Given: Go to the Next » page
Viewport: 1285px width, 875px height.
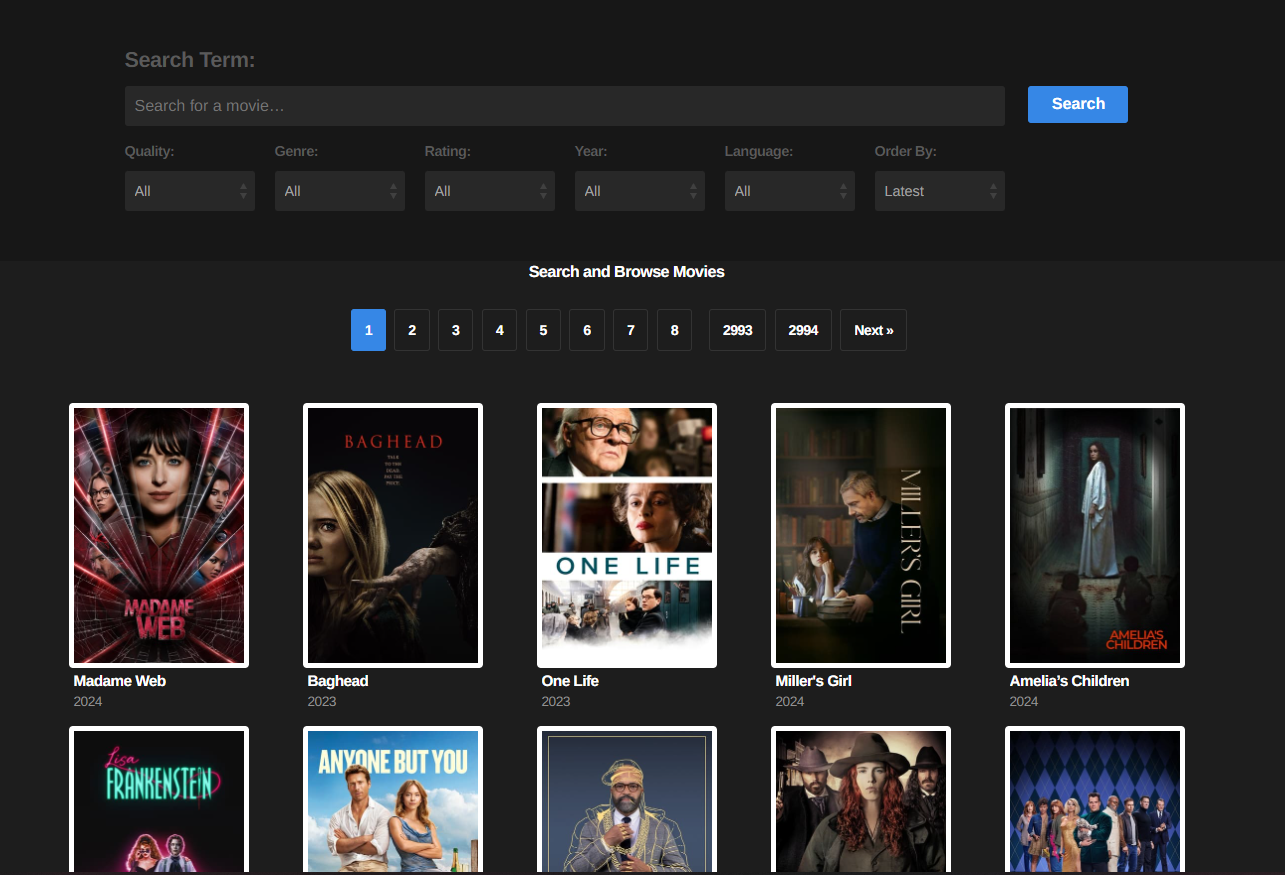Looking at the screenshot, I should click(x=873, y=330).
